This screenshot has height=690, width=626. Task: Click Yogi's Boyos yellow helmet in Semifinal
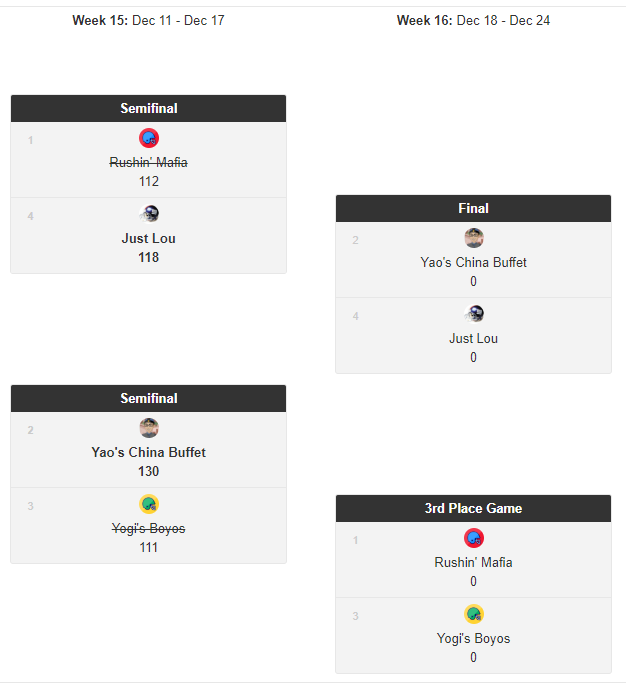(x=149, y=504)
